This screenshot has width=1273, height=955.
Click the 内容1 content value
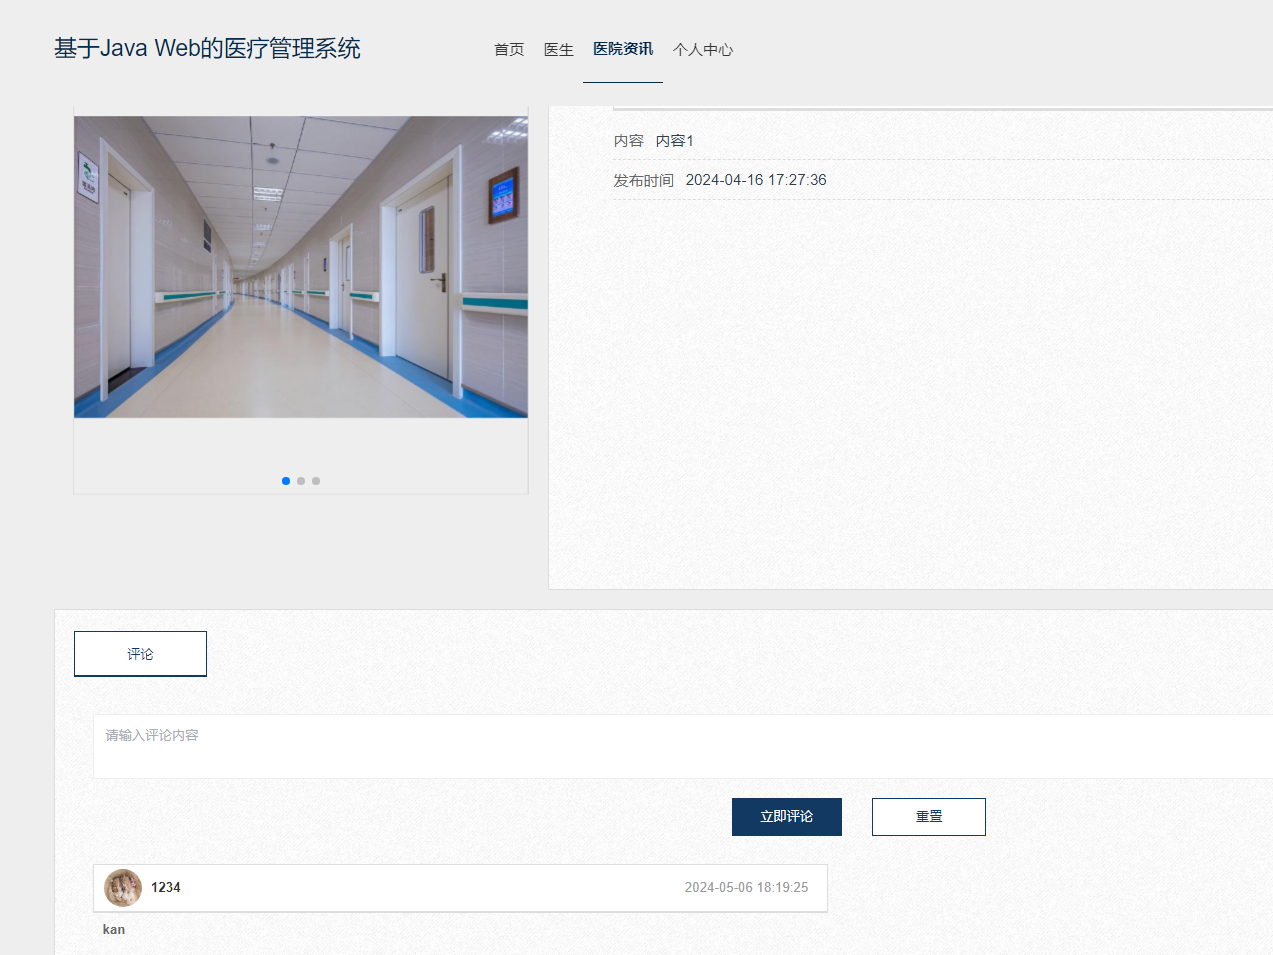[x=675, y=141]
